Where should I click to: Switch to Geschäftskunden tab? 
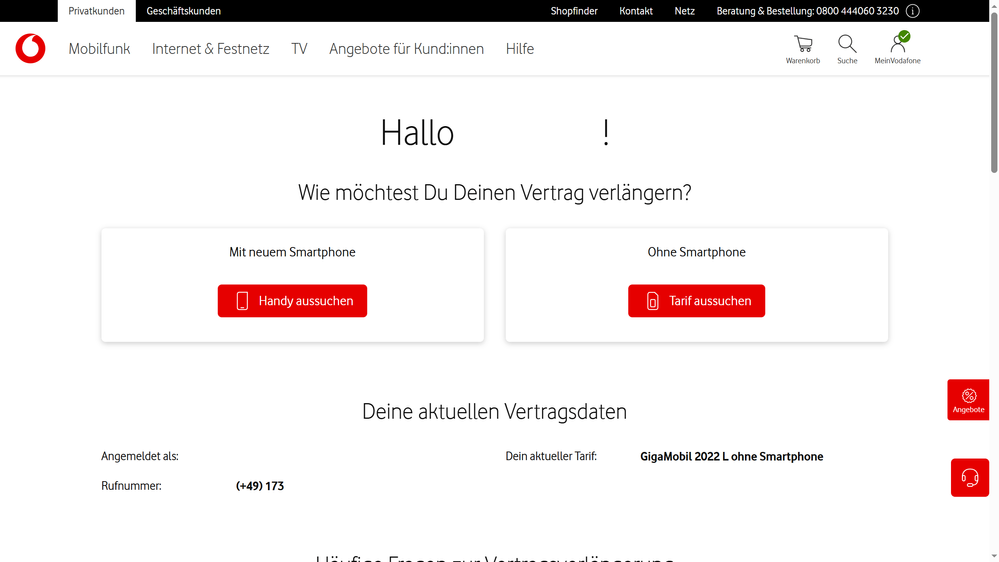click(183, 11)
